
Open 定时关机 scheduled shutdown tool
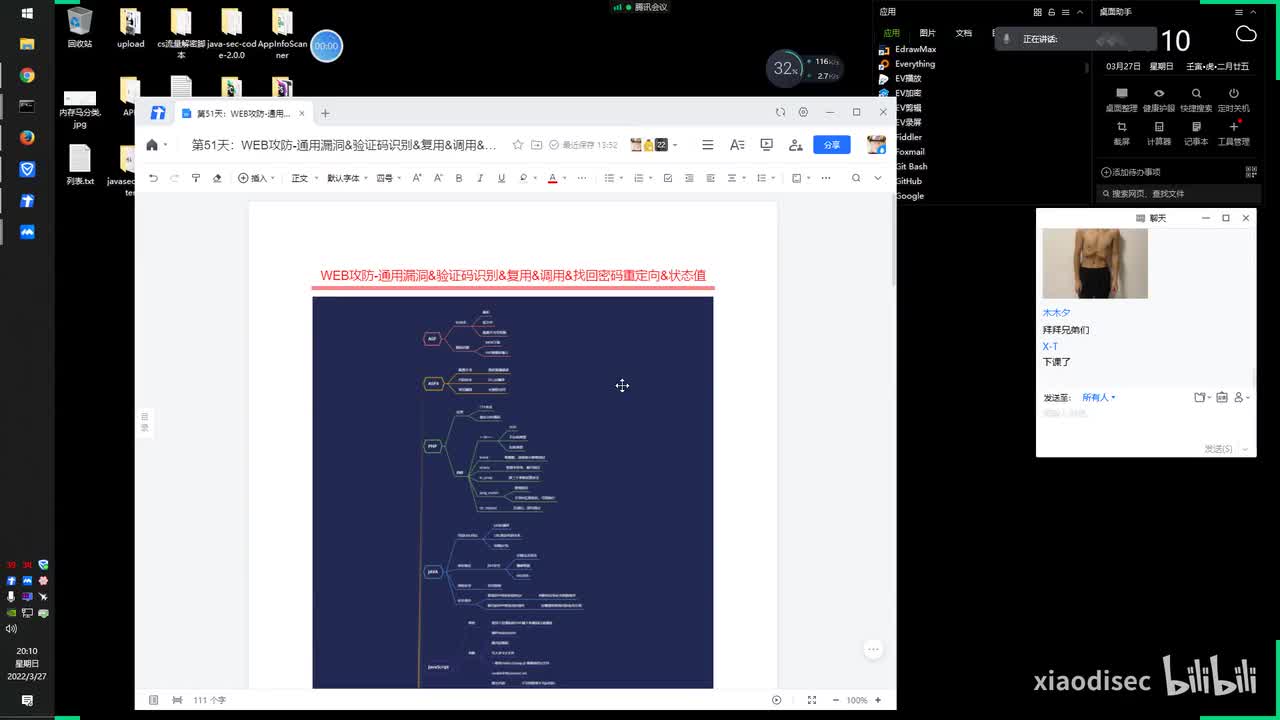pyautogui.click(x=1234, y=100)
